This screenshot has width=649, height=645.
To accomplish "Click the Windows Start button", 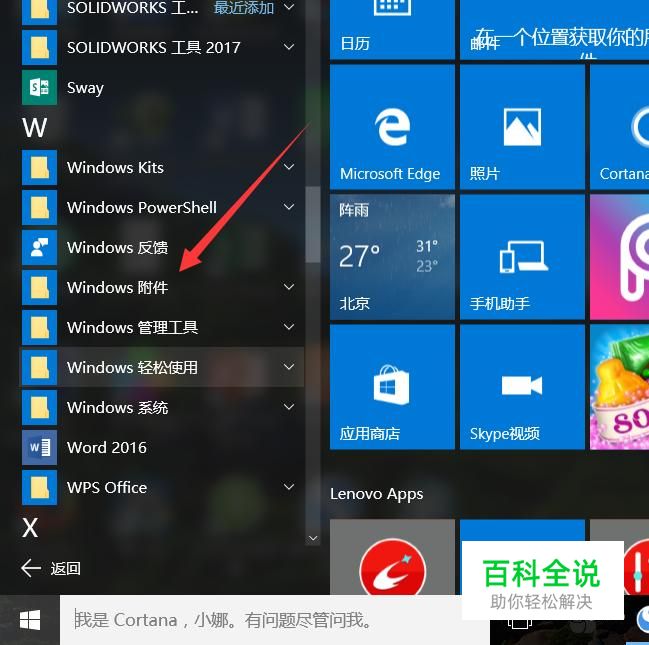I will point(30,620).
